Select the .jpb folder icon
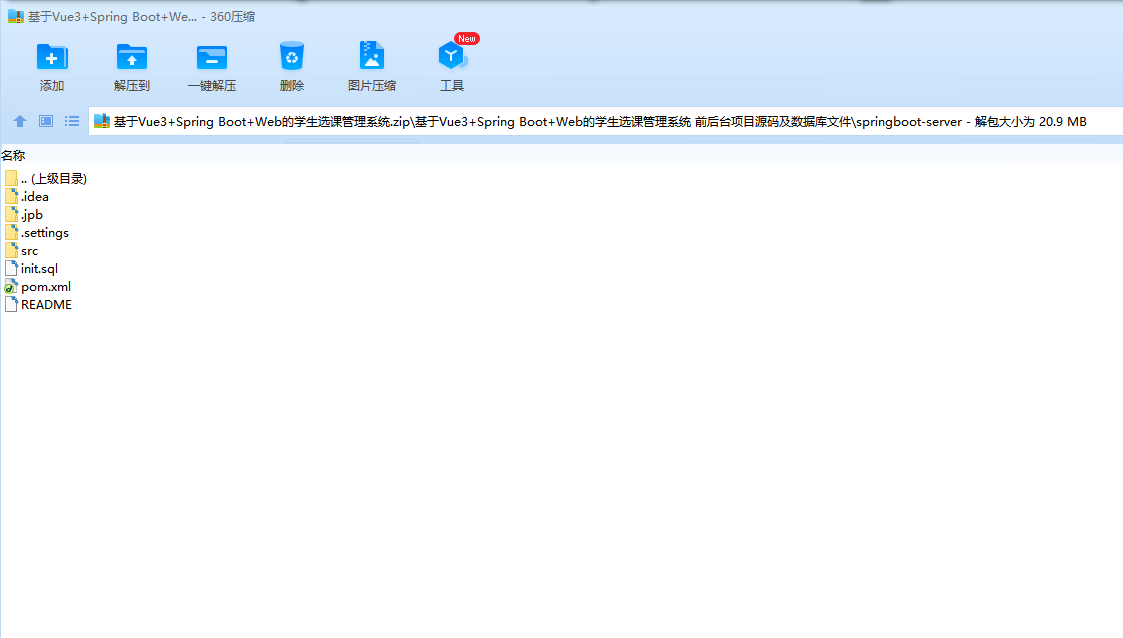This screenshot has height=638, width=1123. (11, 214)
